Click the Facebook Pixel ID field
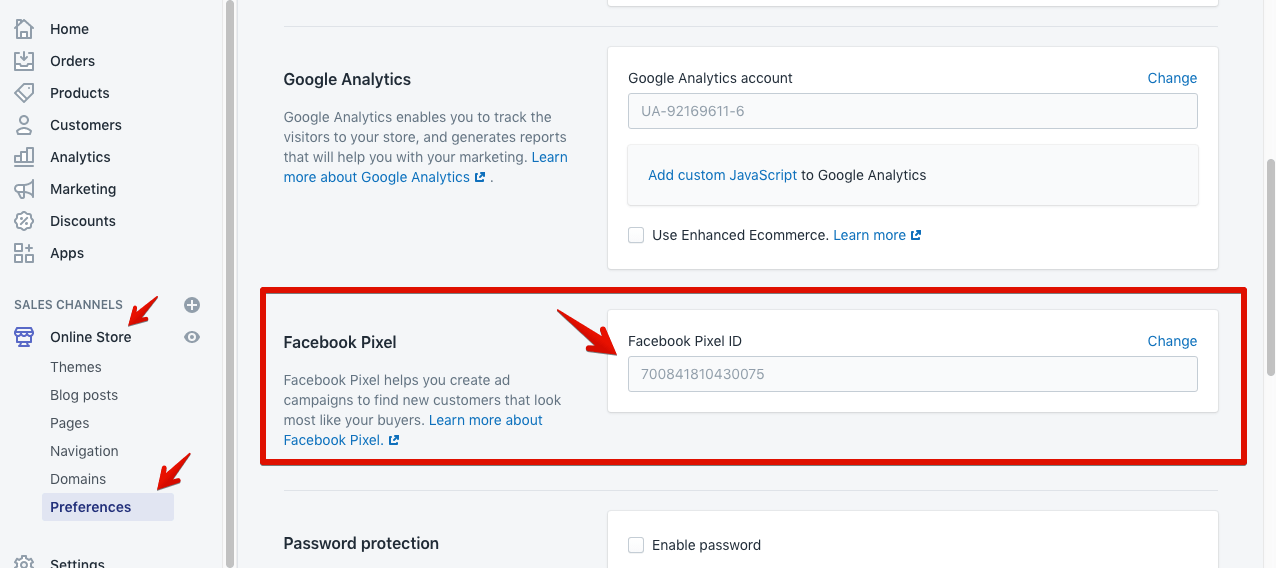The width and height of the screenshot is (1276, 568). 912,375
